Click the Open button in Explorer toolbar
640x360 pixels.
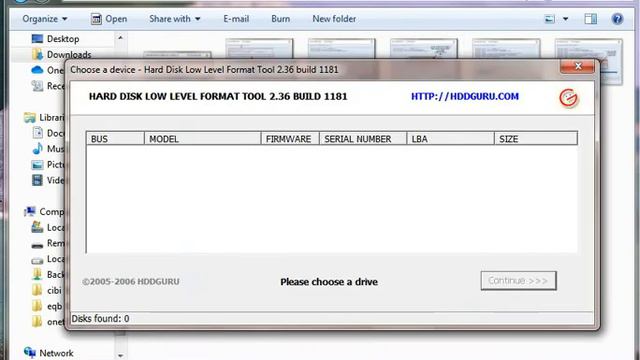(109, 19)
